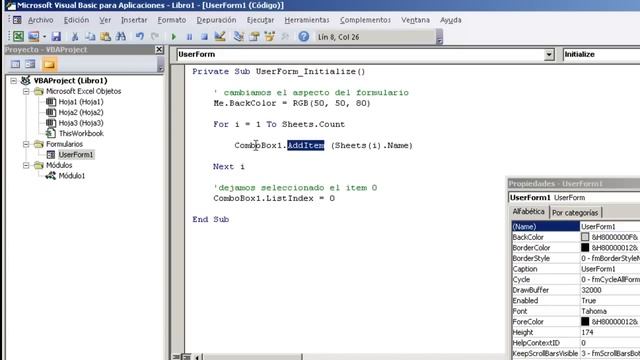Select Hoja1 (Hoja1) in project tree

click(81, 102)
